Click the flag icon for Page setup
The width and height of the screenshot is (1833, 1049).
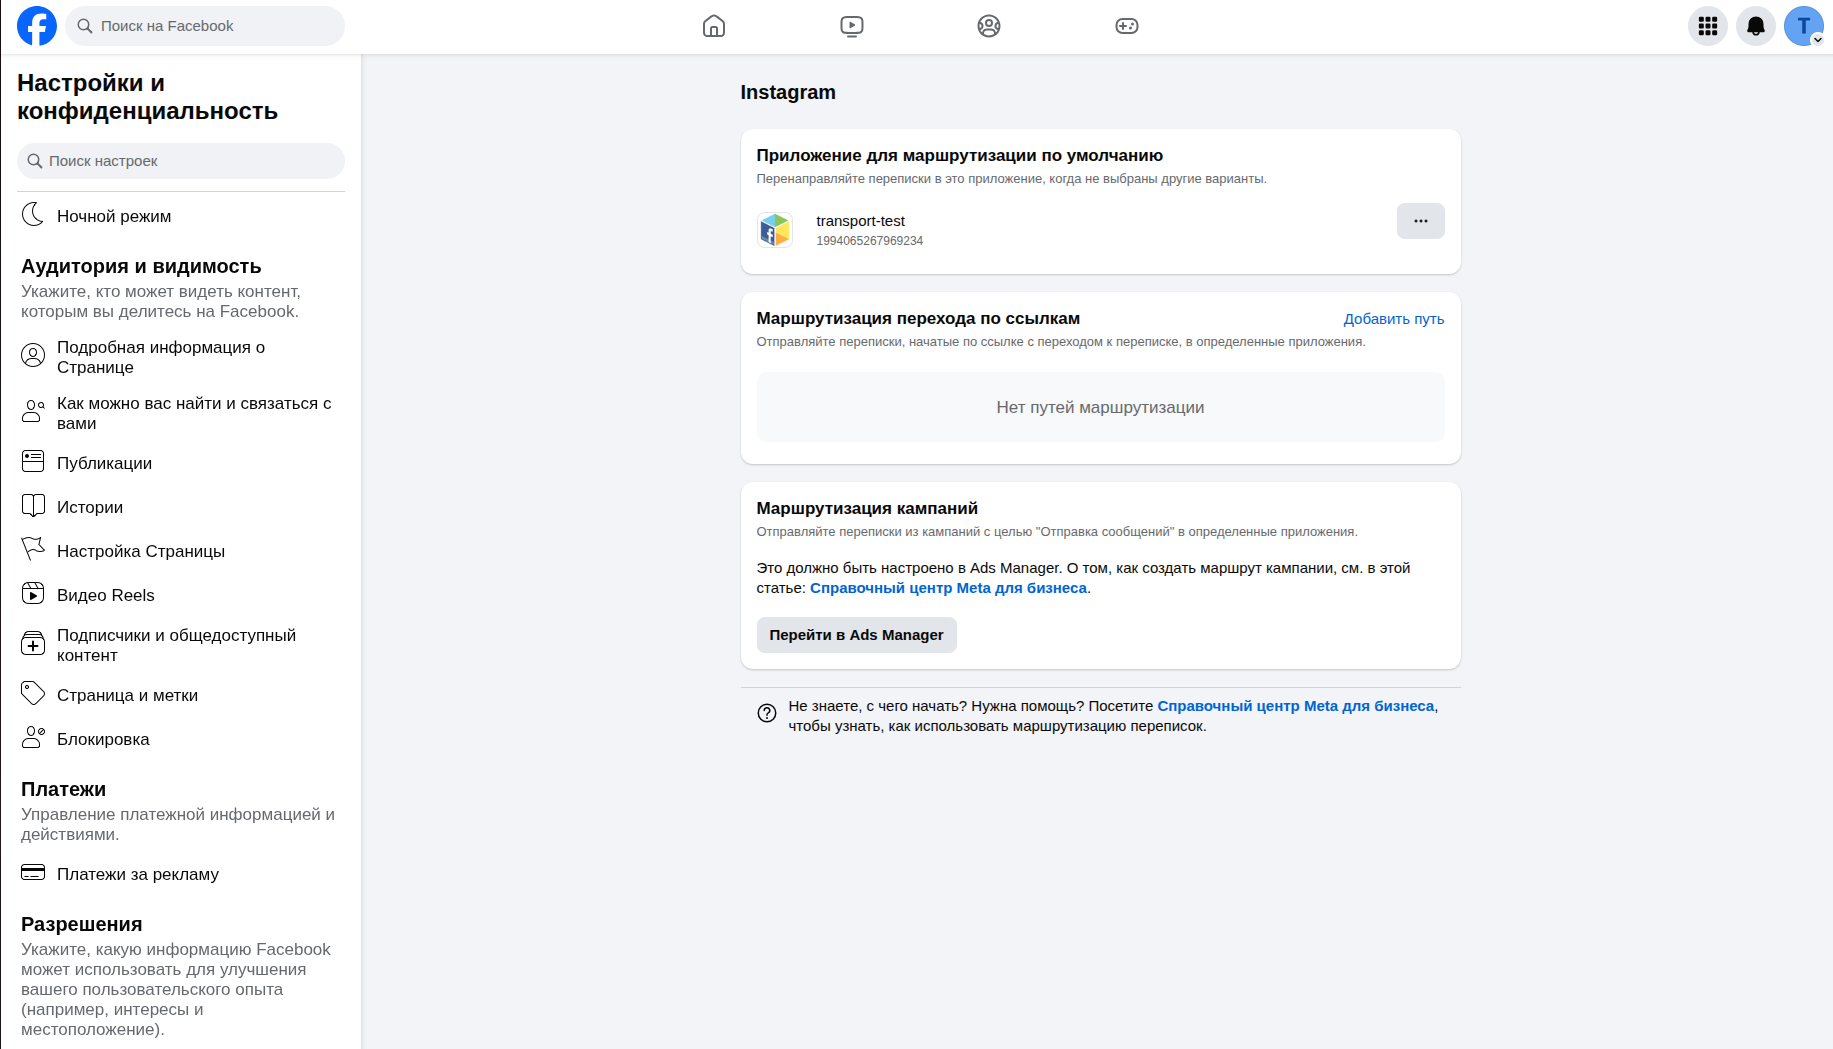coord(33,549)
